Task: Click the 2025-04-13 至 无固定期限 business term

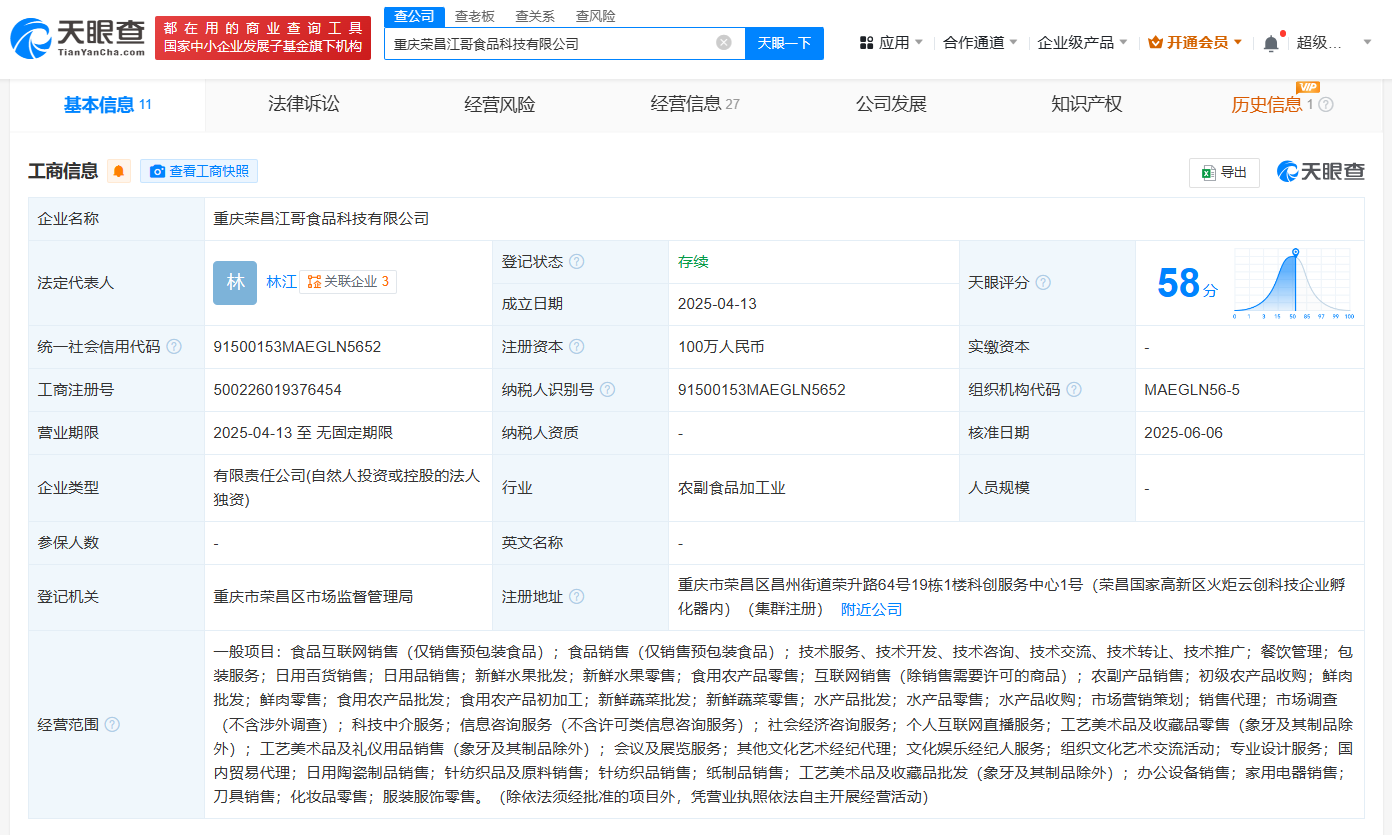Action: 303,433
